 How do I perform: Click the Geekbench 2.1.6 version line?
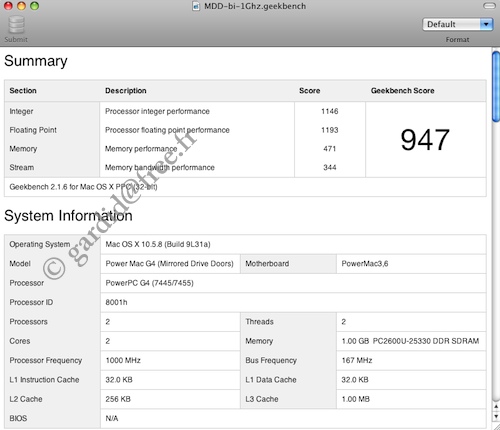click(x=83, y=187)
